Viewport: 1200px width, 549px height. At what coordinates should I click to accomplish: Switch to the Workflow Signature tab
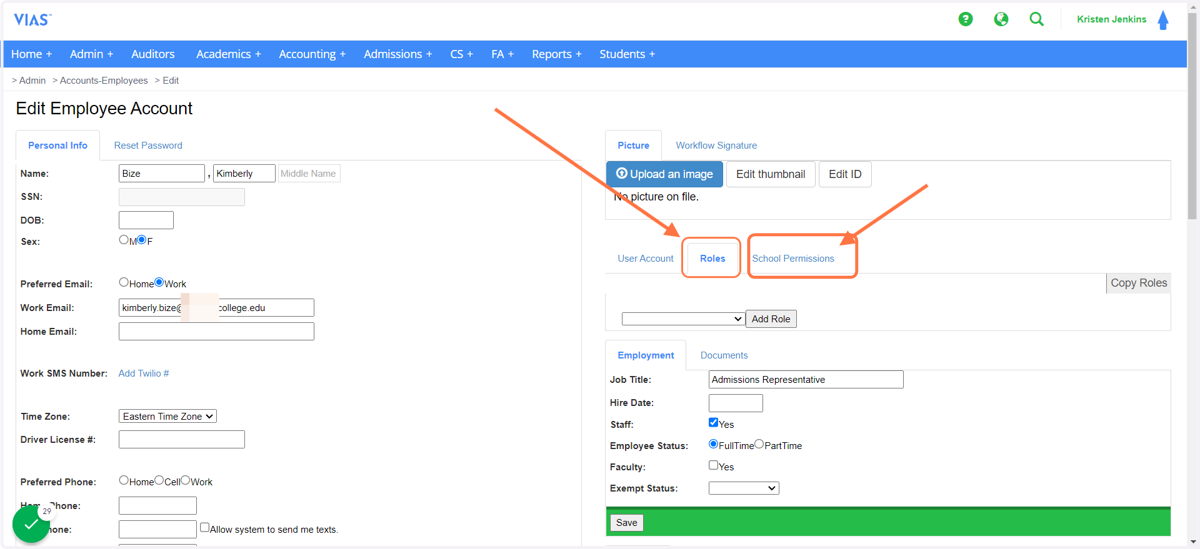[716, 145]
